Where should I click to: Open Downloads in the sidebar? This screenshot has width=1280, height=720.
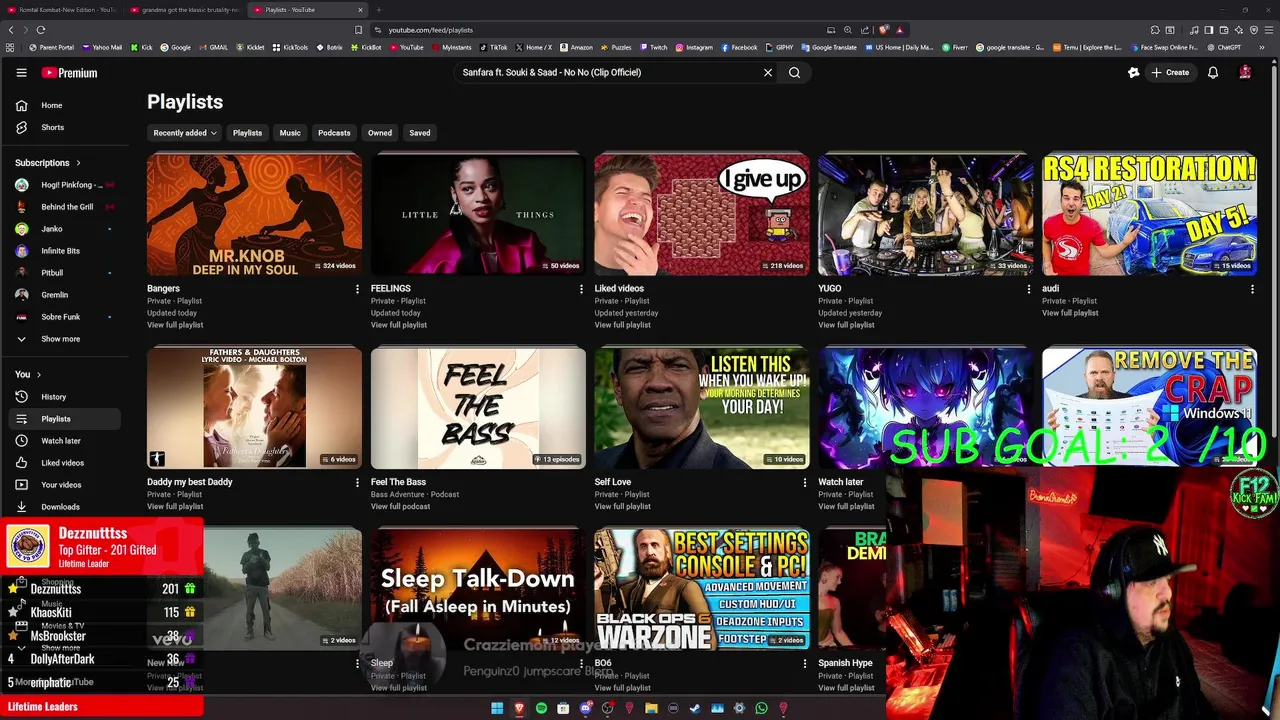[65, 507]
